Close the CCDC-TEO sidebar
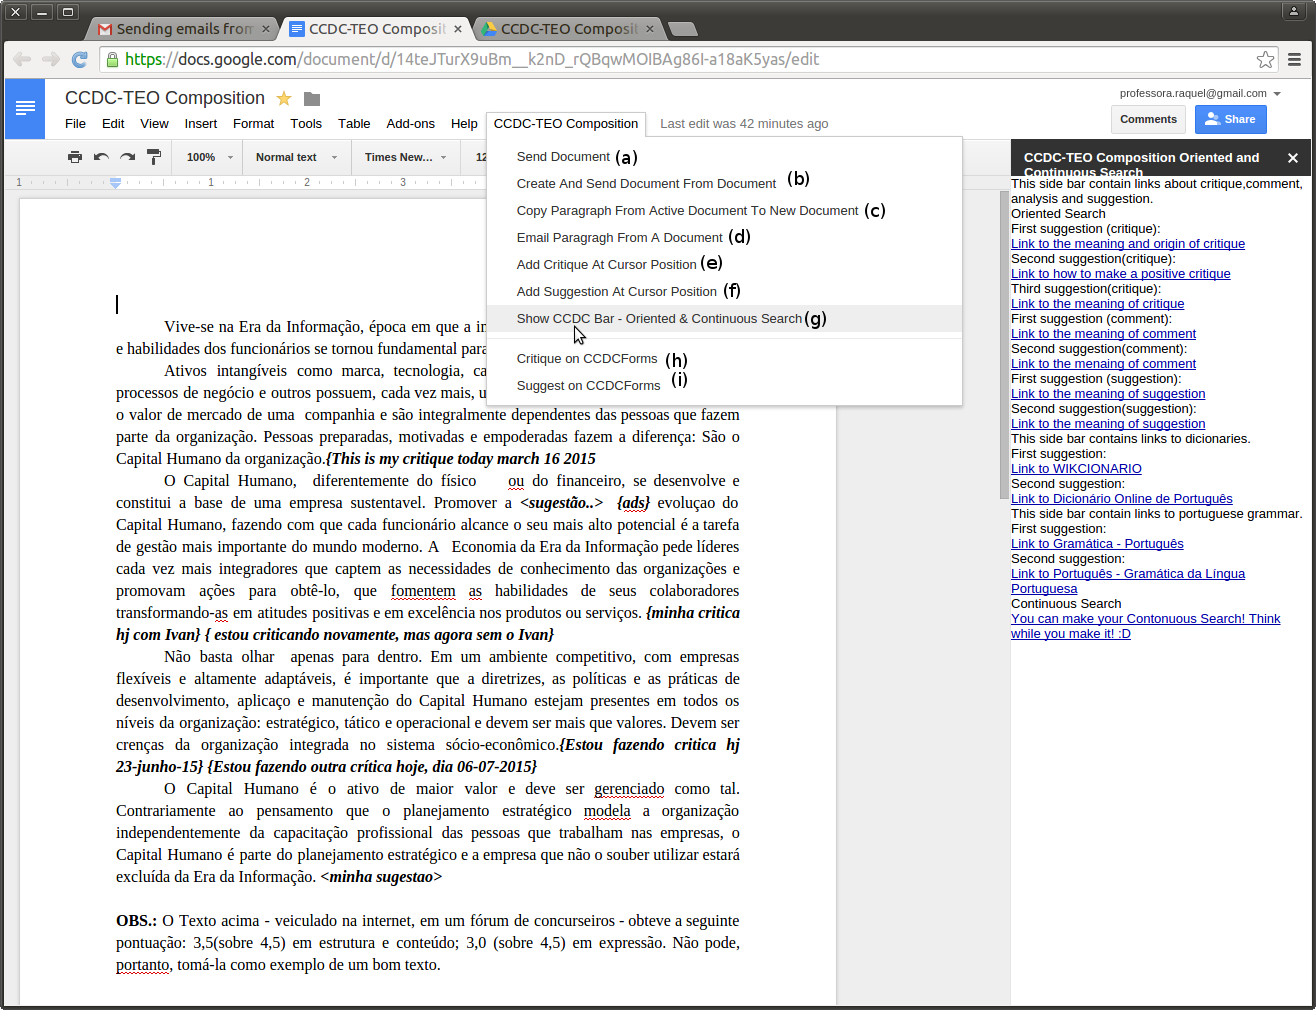1316x1010 pixels. pyautogui.click(x=1293, y=157)
